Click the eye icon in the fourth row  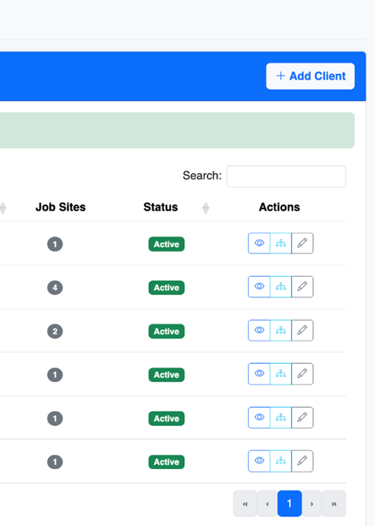tap(259, 374)
